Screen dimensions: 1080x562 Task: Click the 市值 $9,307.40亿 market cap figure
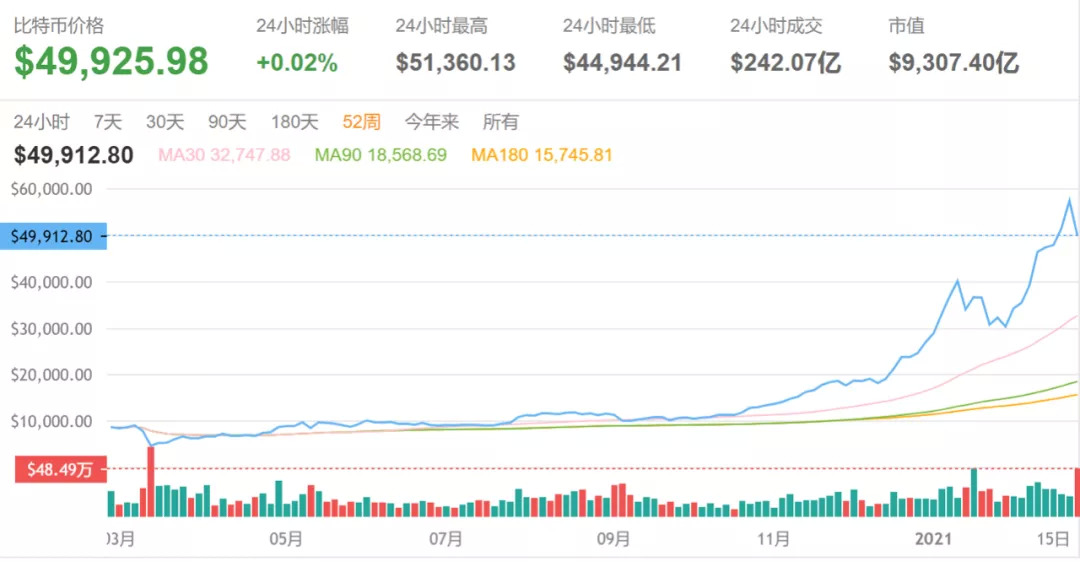953,63
